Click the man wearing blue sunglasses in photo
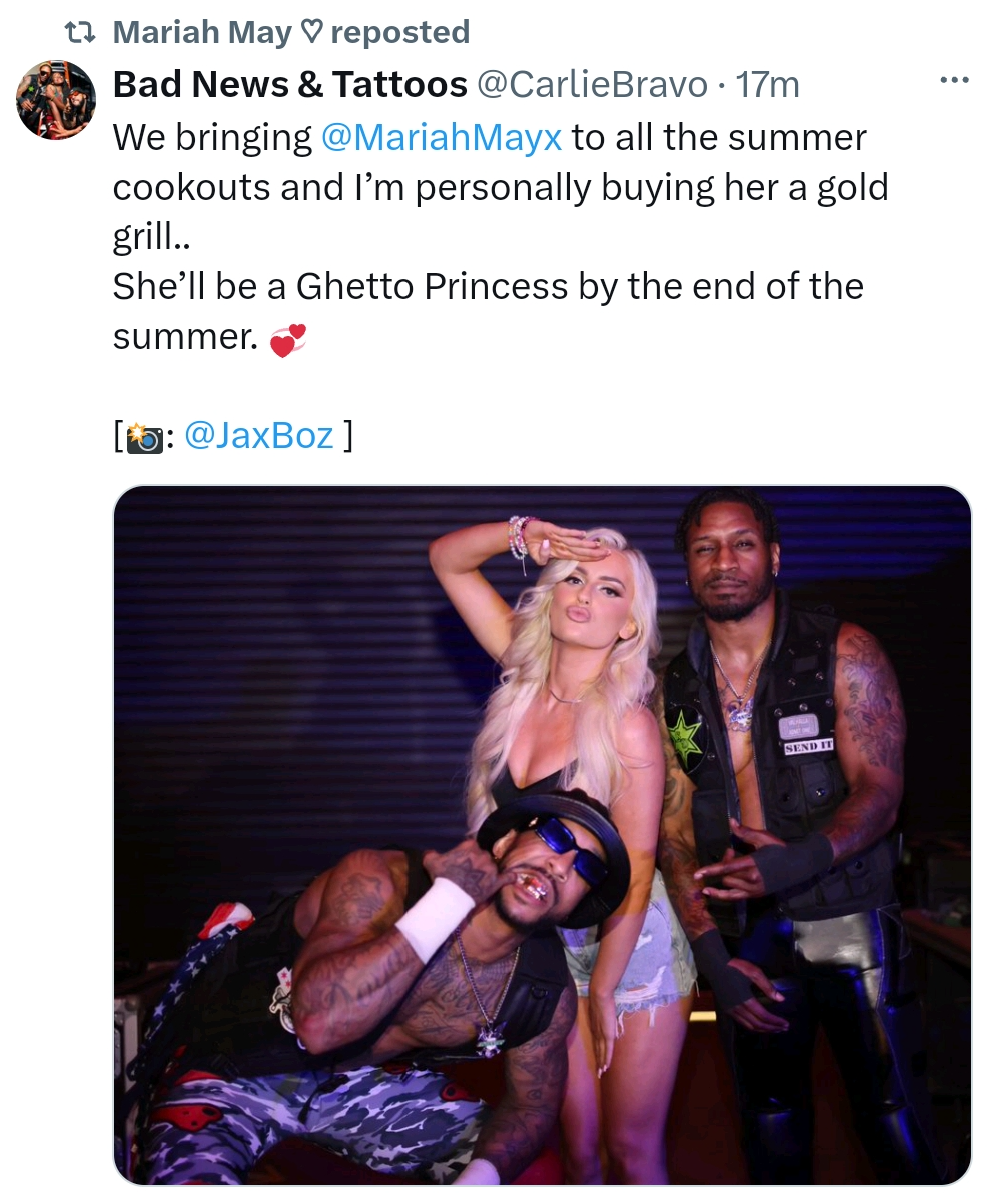 coord(428,986)
